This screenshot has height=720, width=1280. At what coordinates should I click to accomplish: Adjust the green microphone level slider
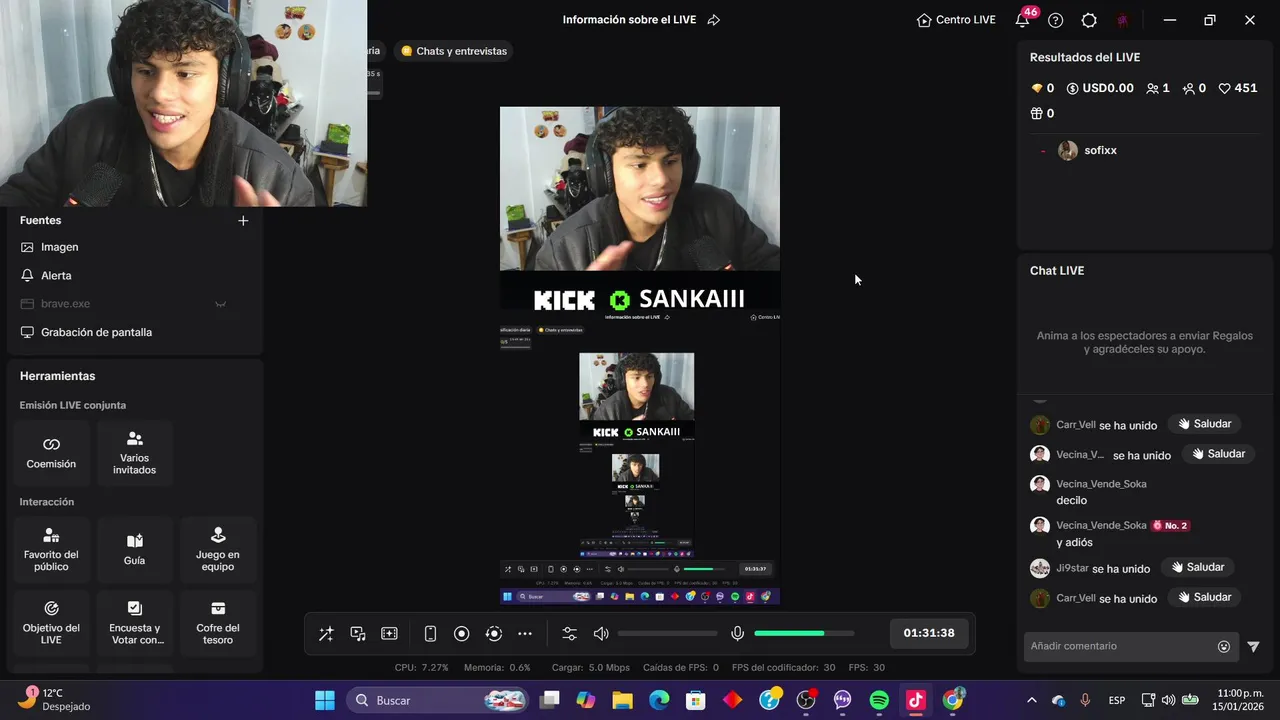click(x=804, y=634)
